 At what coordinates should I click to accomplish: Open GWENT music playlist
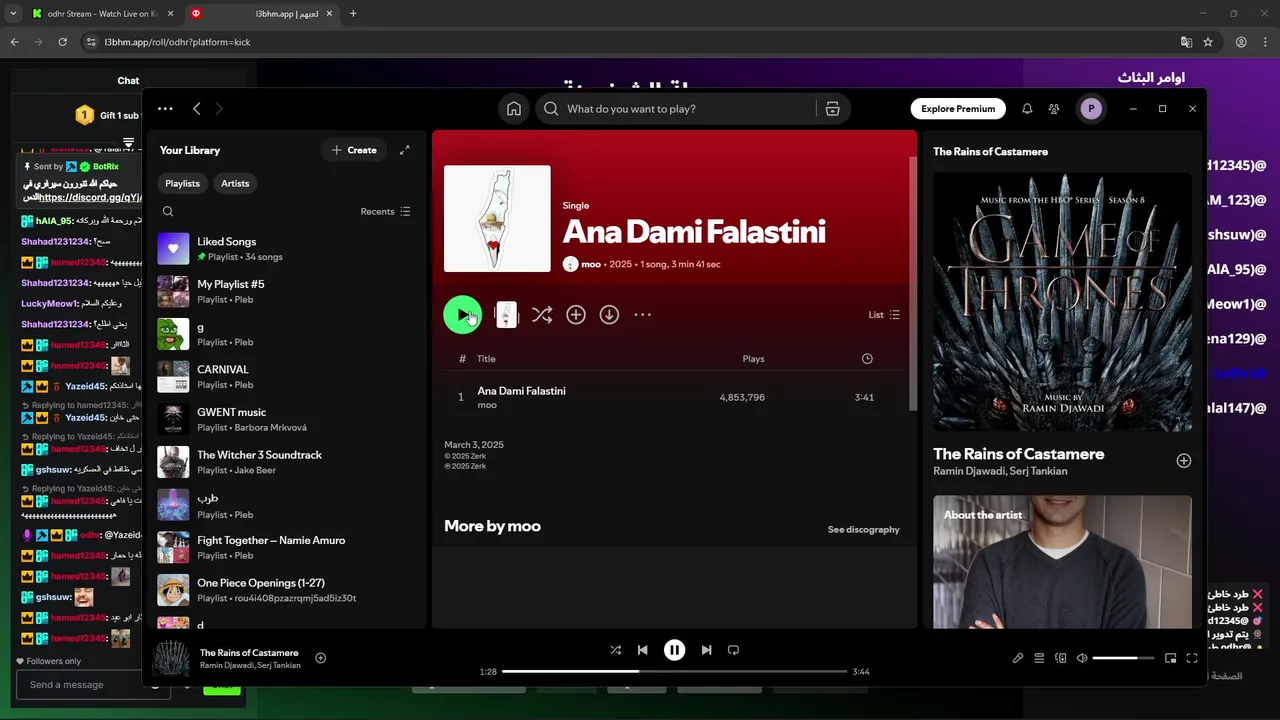[285, 419]
